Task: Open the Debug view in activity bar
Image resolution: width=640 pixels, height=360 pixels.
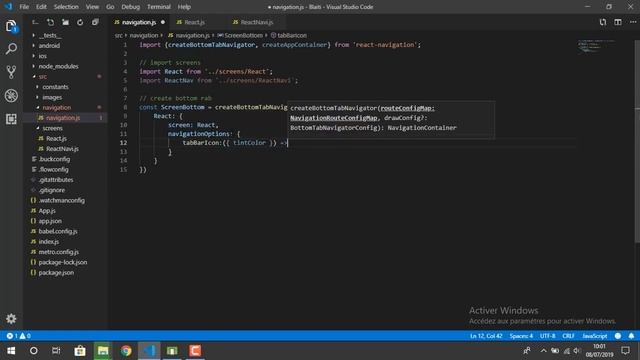Action: [11, 96]
